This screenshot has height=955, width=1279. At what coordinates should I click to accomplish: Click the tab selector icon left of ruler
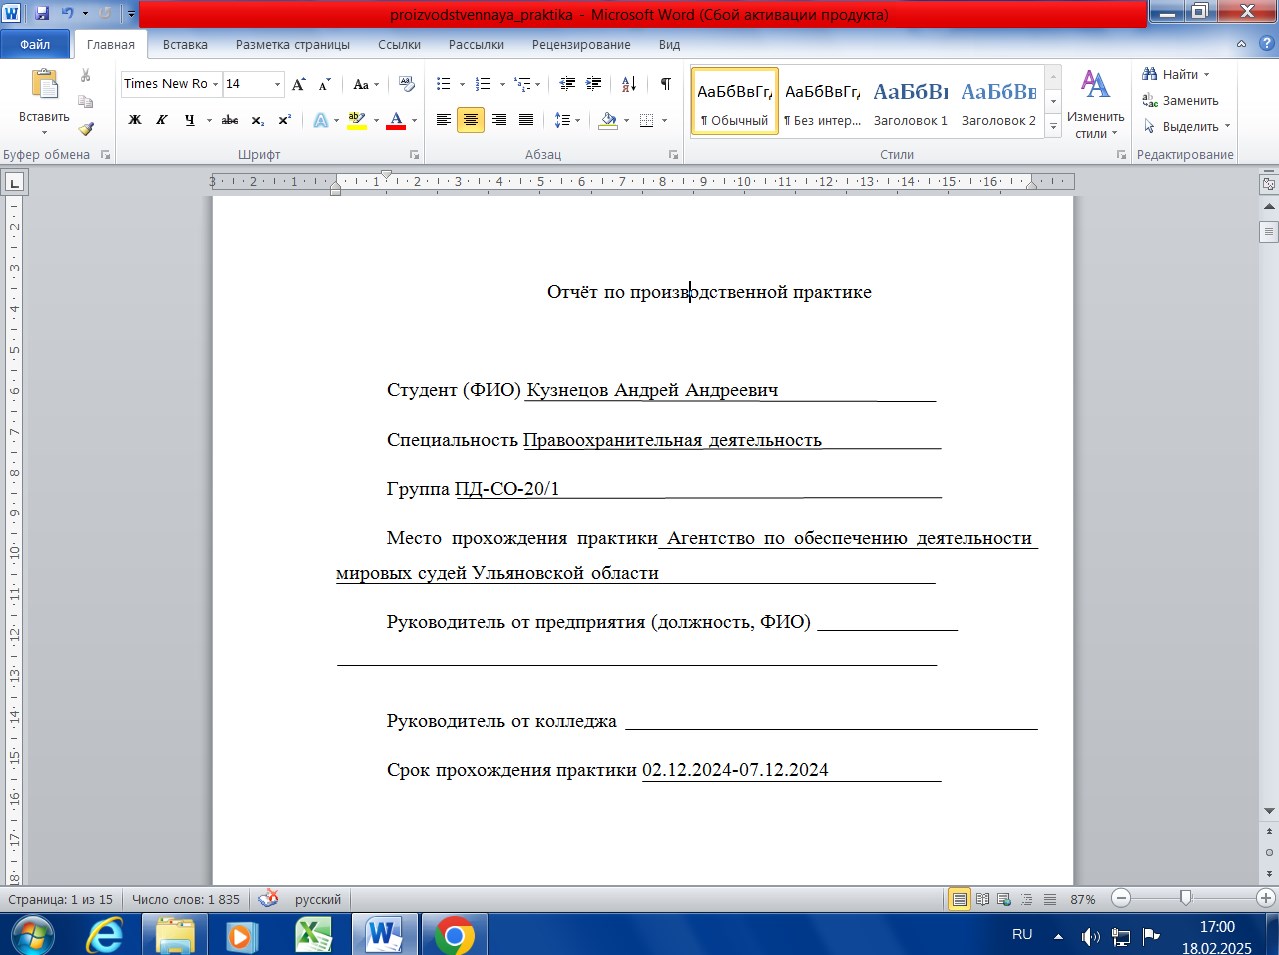pyautogui.click(x=15, y=182)
